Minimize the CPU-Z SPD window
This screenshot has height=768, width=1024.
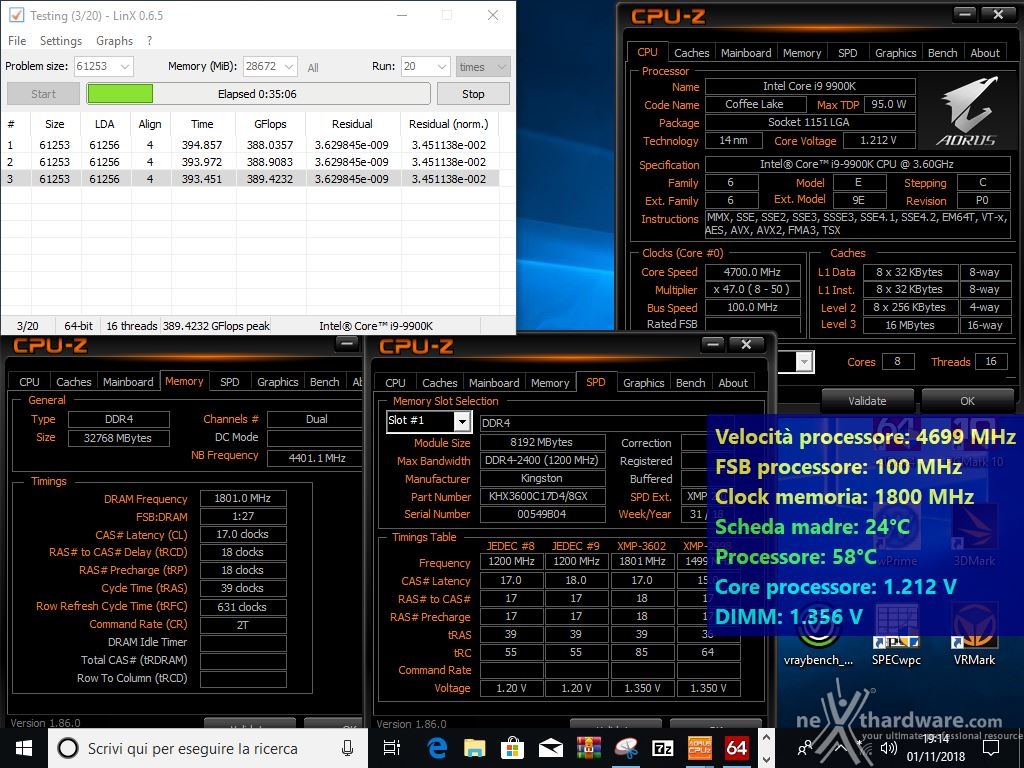(713, 344)
